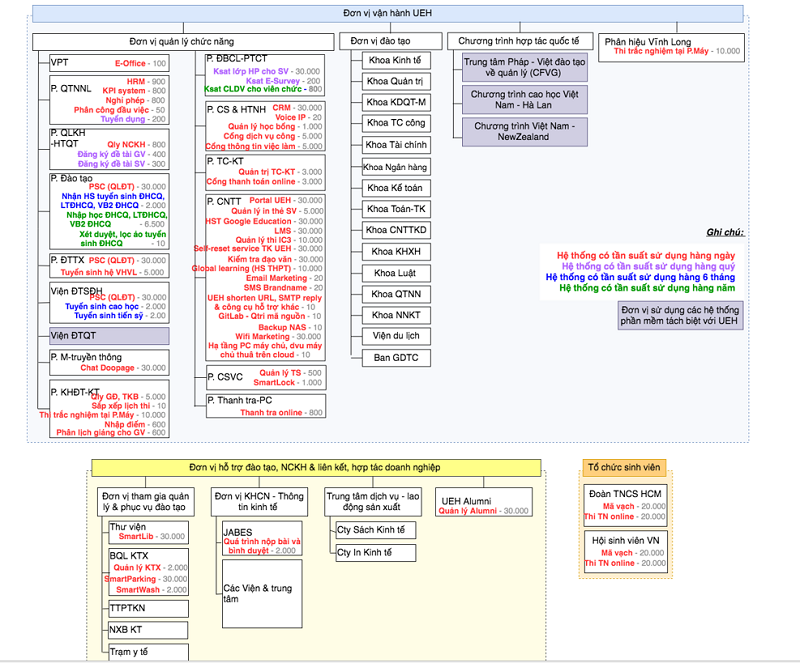Select 'Đơn vị KHCN - Thông tin kinh tế' box

click(259, 502)
